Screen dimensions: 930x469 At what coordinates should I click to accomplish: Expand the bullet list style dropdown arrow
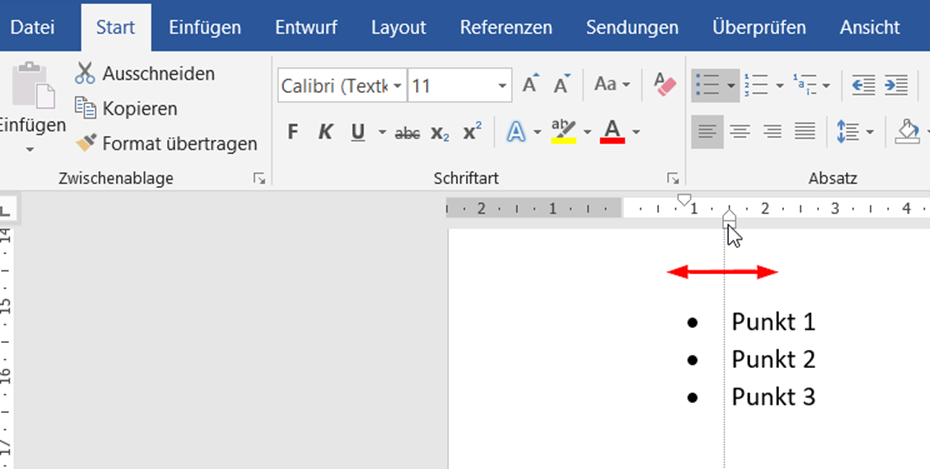[x=731, y=86]
